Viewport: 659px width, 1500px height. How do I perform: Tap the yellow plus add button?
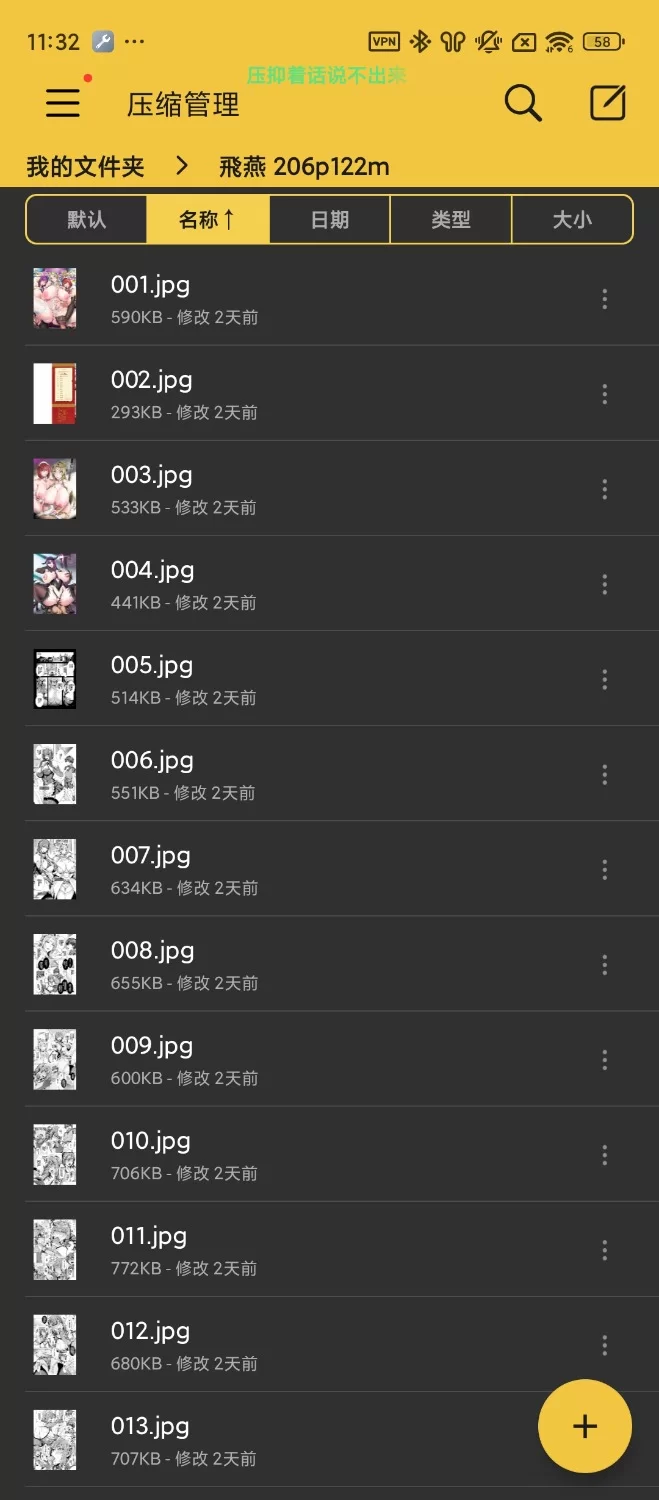pyautogui.click(x=585, y=1426)
